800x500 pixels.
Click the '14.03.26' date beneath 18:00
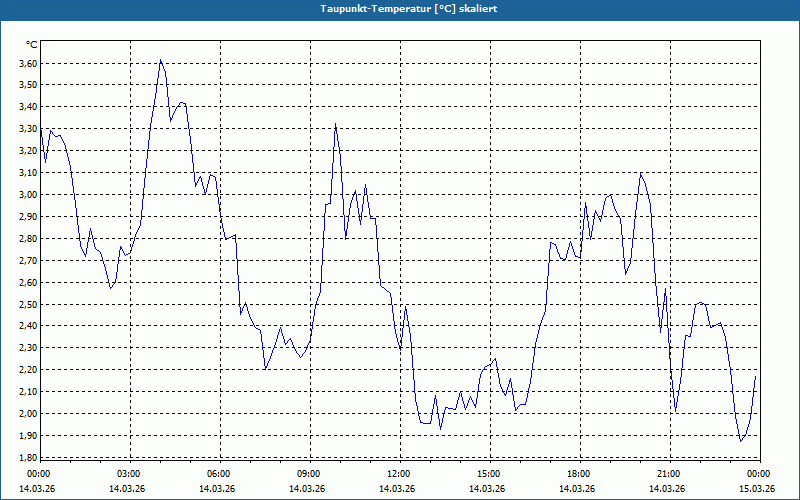(577, 488)
